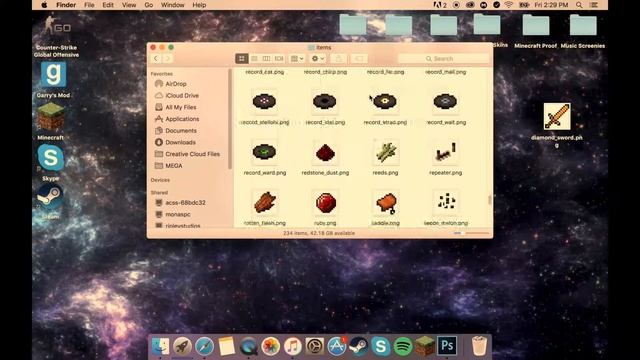Open Spotlight search in menu bar

[x=579, y=5]
